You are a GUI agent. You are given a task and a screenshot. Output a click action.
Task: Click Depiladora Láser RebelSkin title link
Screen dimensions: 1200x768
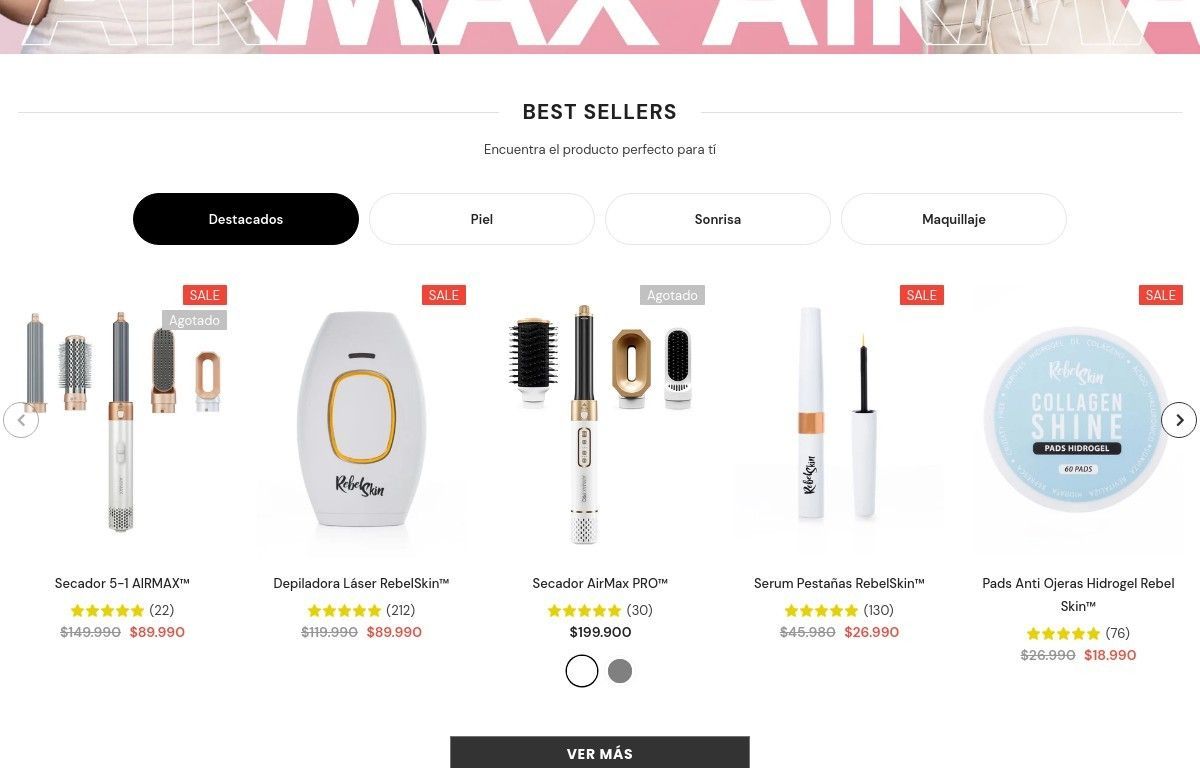(361, 583)
